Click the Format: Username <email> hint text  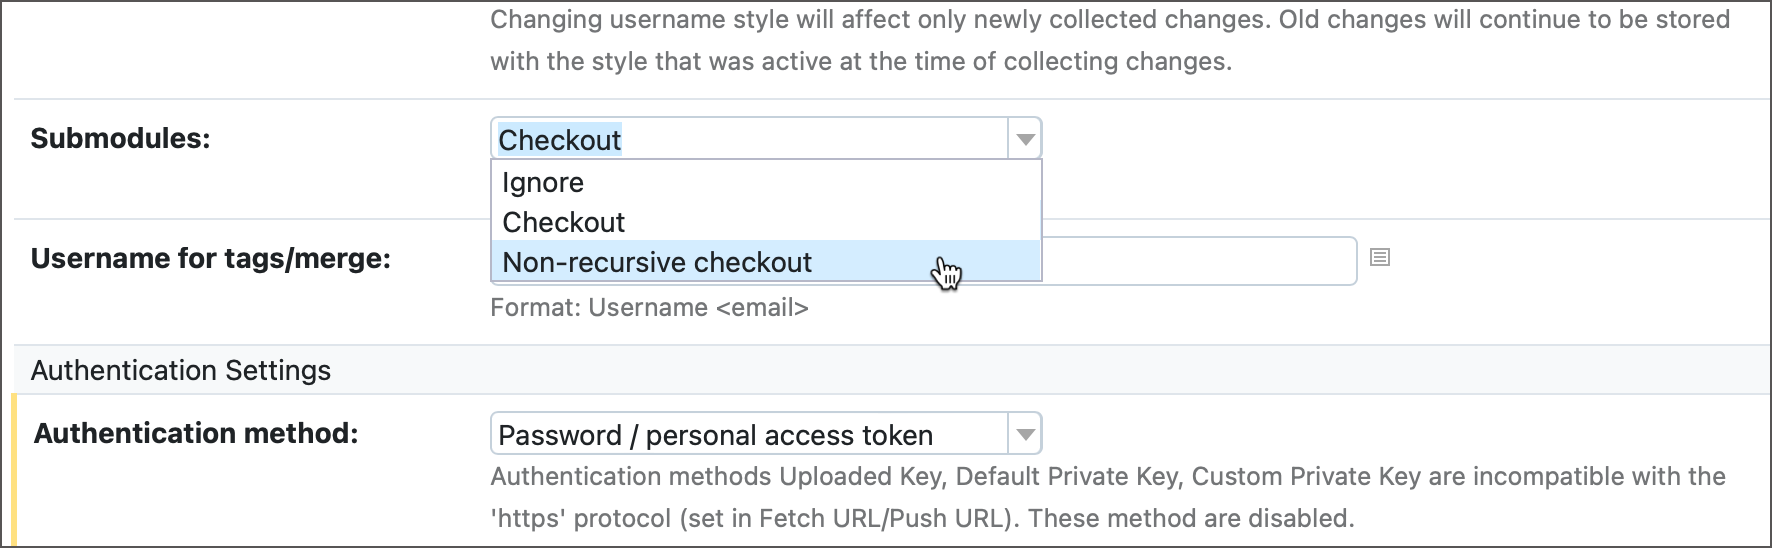coord(649,307)
